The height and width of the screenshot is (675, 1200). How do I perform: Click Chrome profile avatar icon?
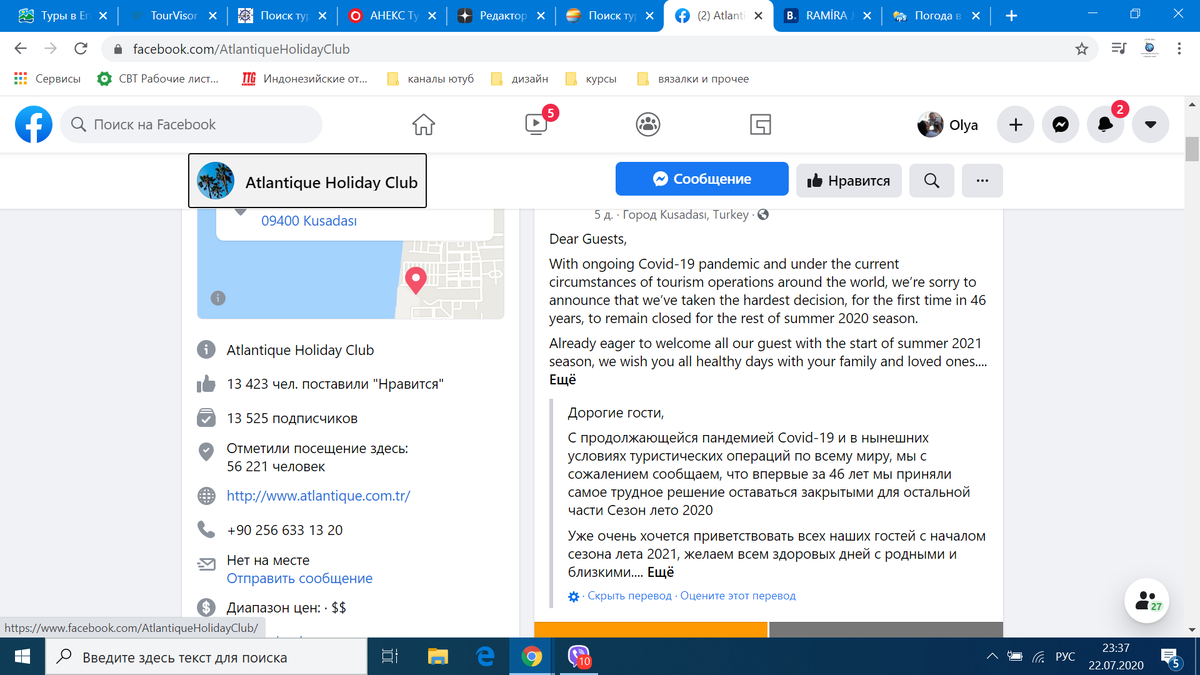(x=1150, y=49)
